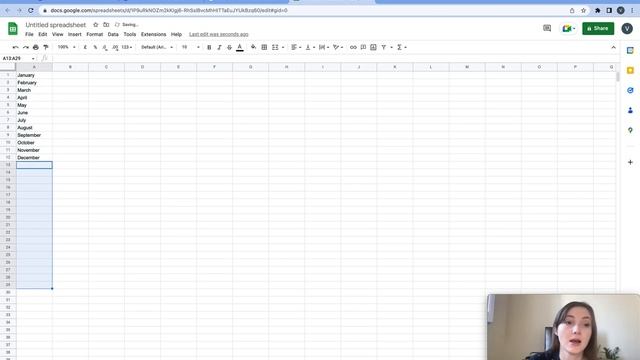
Task: Open the font family dropdown
Action: click(x=157, y=47)
